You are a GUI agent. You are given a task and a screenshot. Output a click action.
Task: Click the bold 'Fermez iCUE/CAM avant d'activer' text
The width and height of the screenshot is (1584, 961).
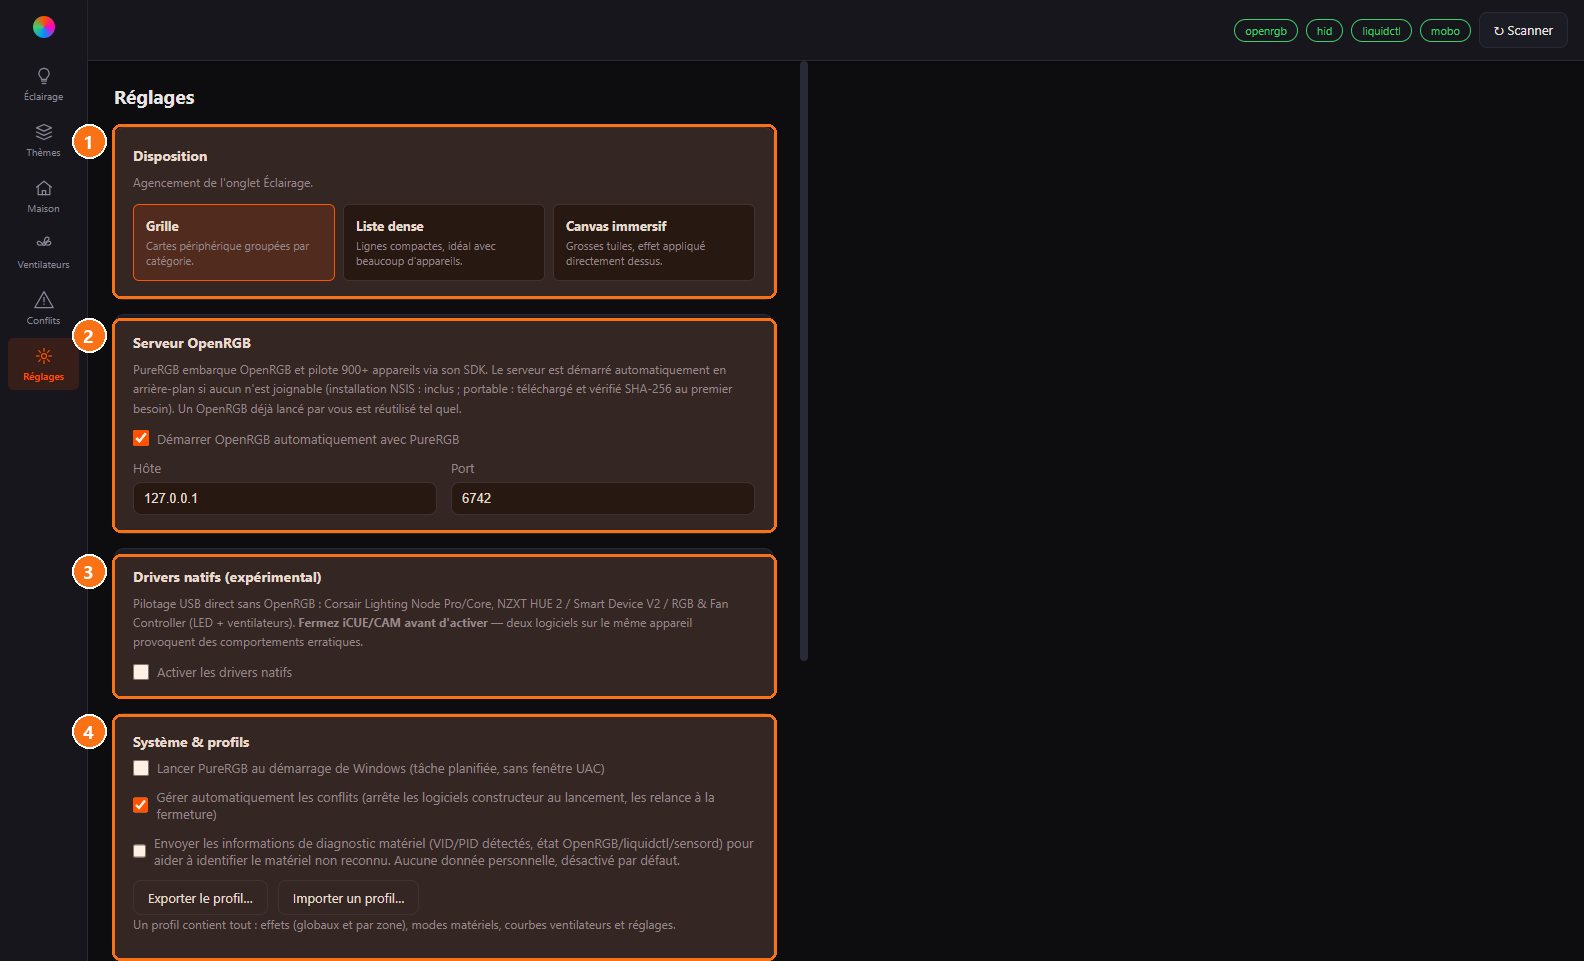click(393, 623)
